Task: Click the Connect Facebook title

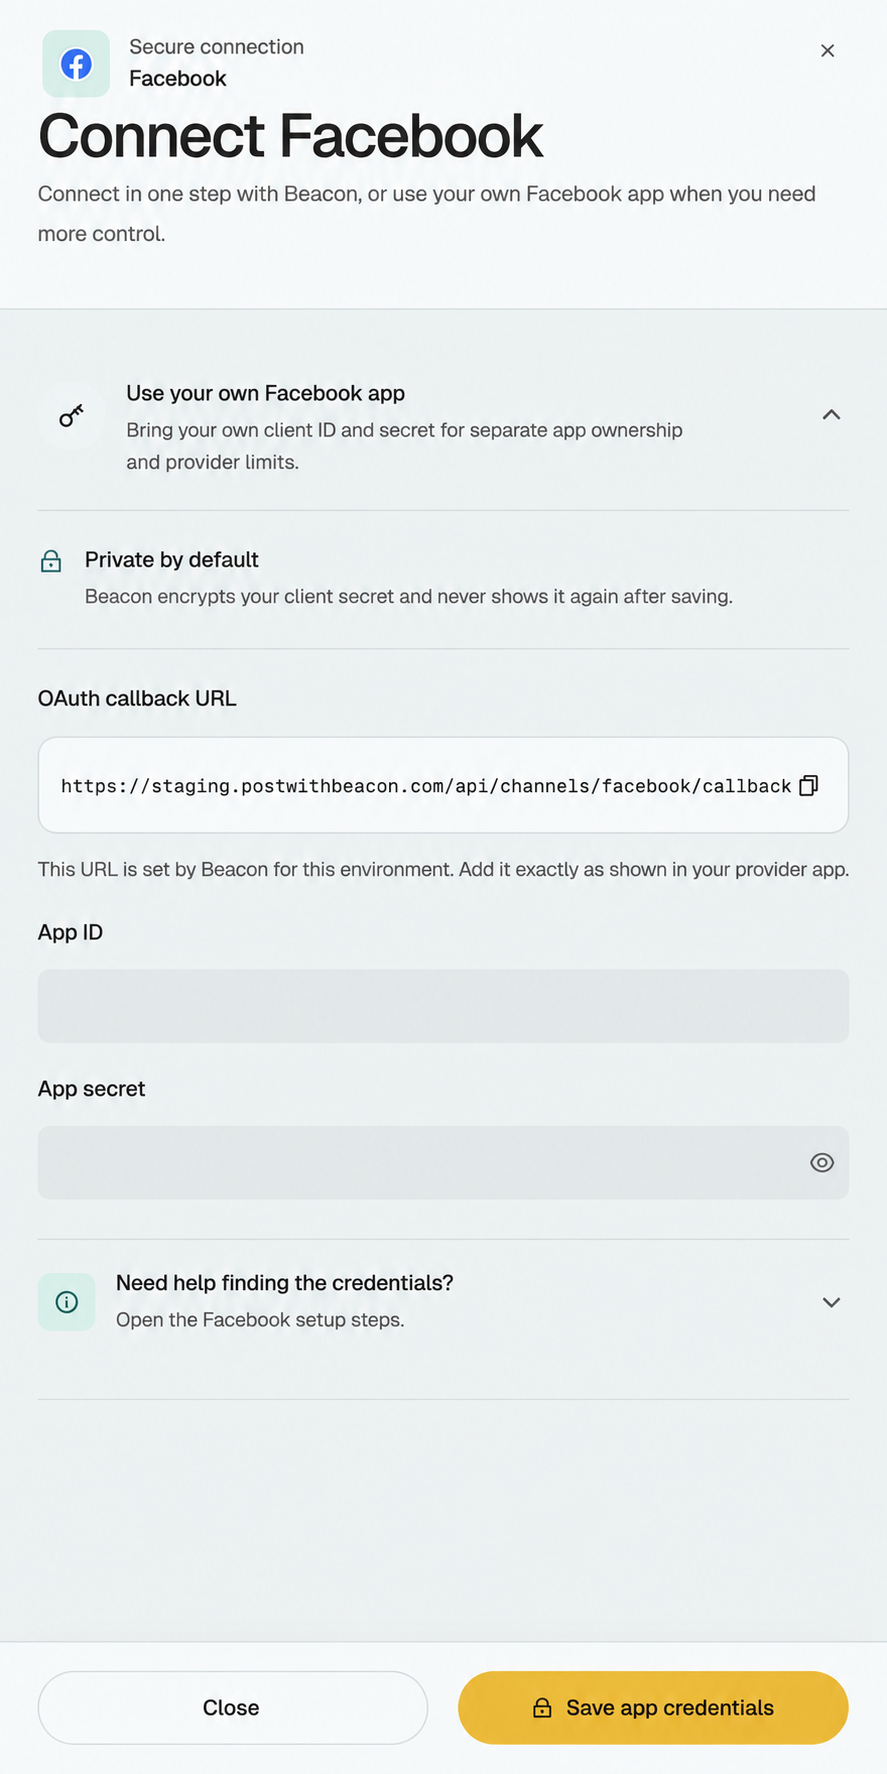Action: (x=290, y=136)
